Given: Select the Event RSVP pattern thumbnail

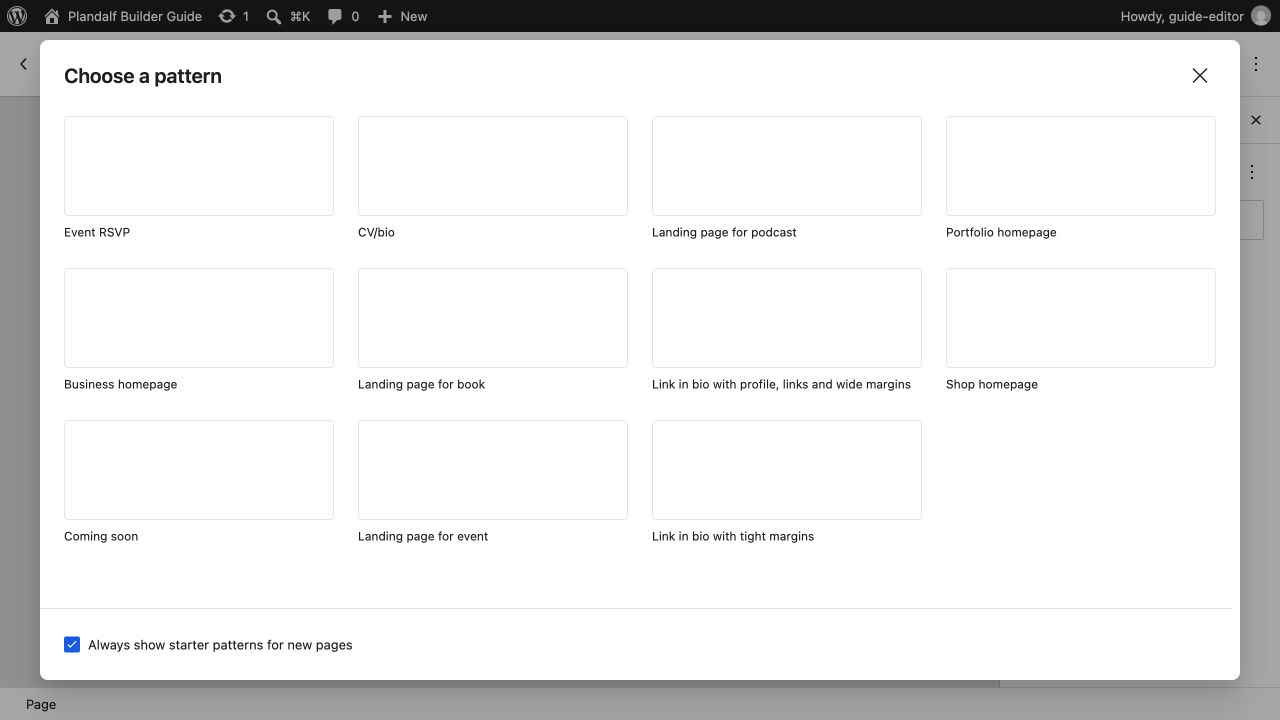Looking at the screenshot, I should point(199,166).
